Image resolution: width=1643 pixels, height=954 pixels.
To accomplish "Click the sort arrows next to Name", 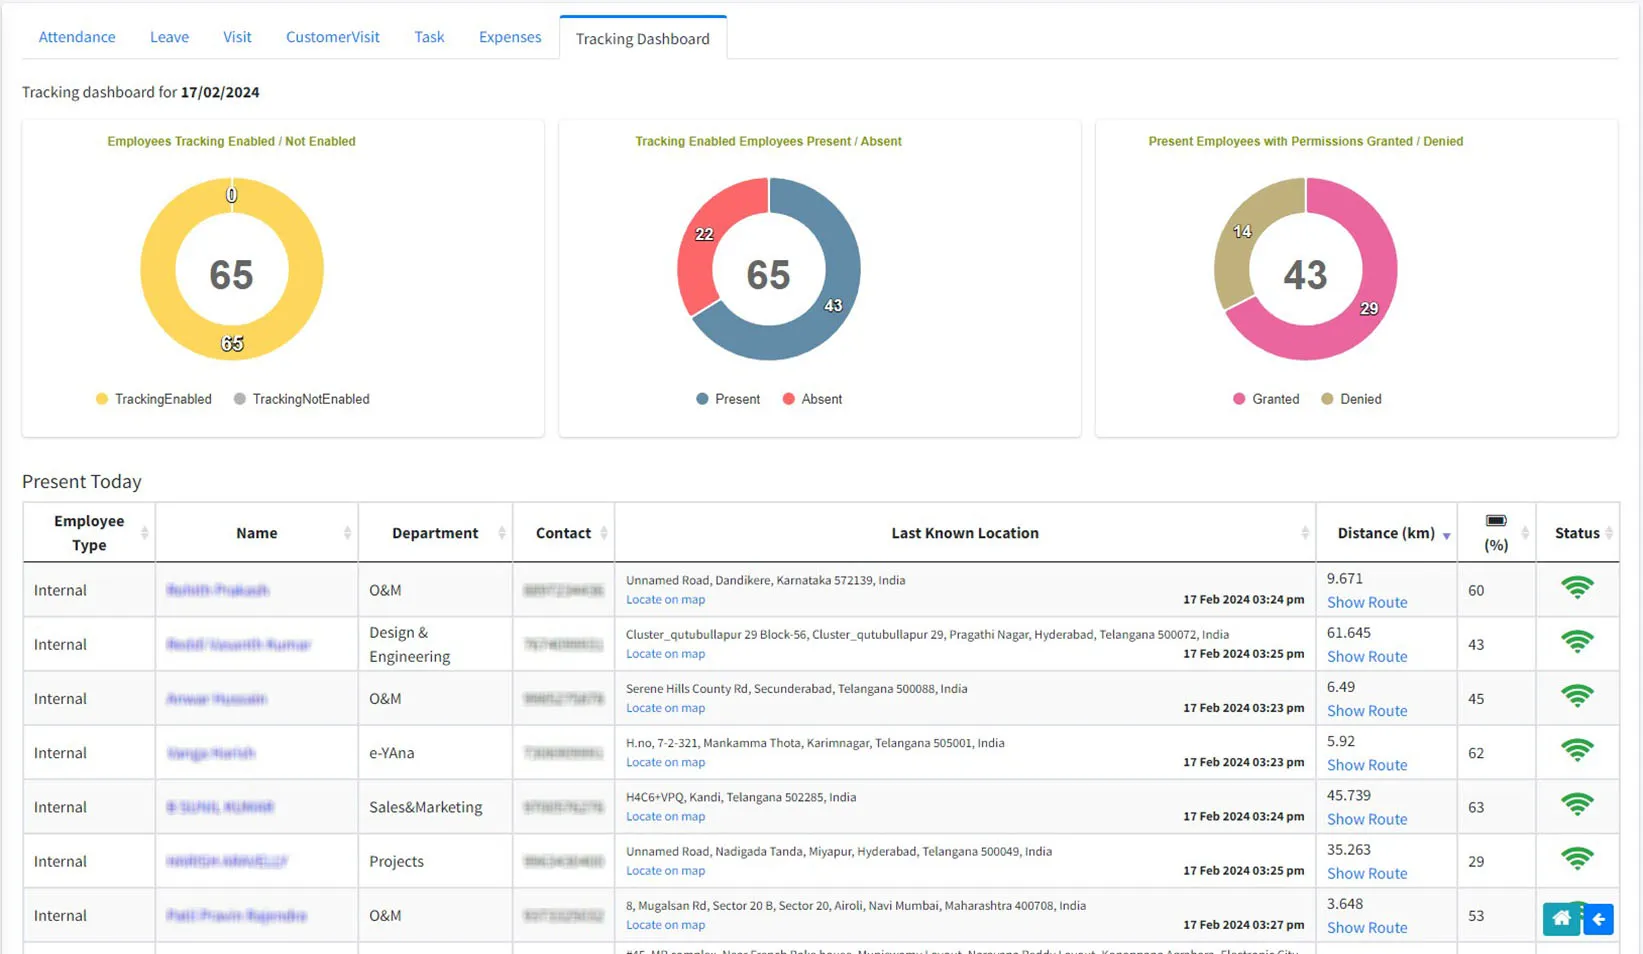I will pos(346,532).
